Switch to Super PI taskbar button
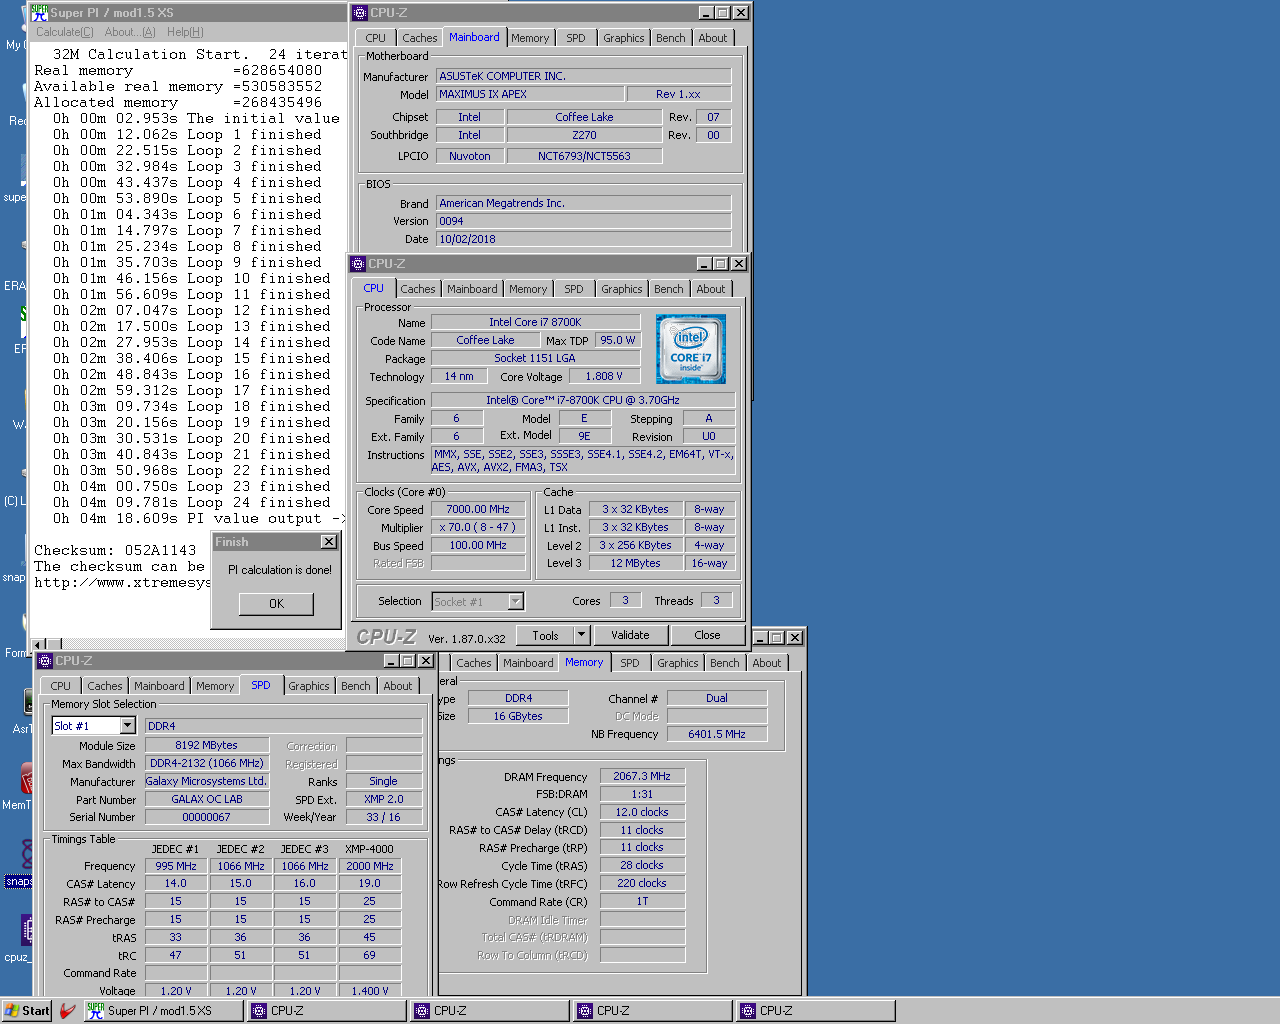 coord(164,1011)
